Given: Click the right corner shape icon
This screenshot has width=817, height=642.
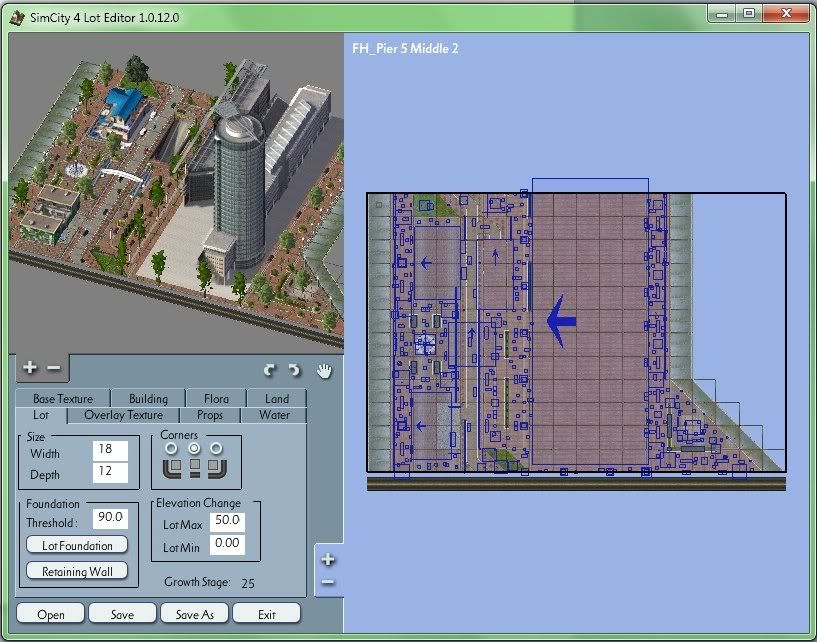Looking at the screenshot, I should click(217, 468).
